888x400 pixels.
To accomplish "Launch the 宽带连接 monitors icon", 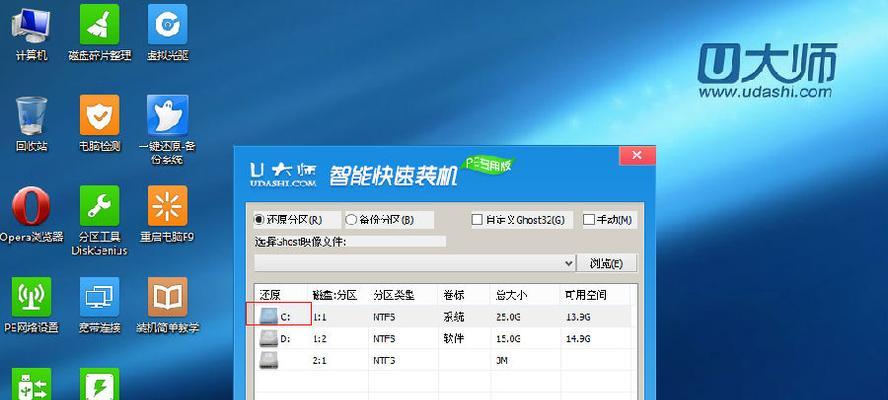I will pos(99,297).
